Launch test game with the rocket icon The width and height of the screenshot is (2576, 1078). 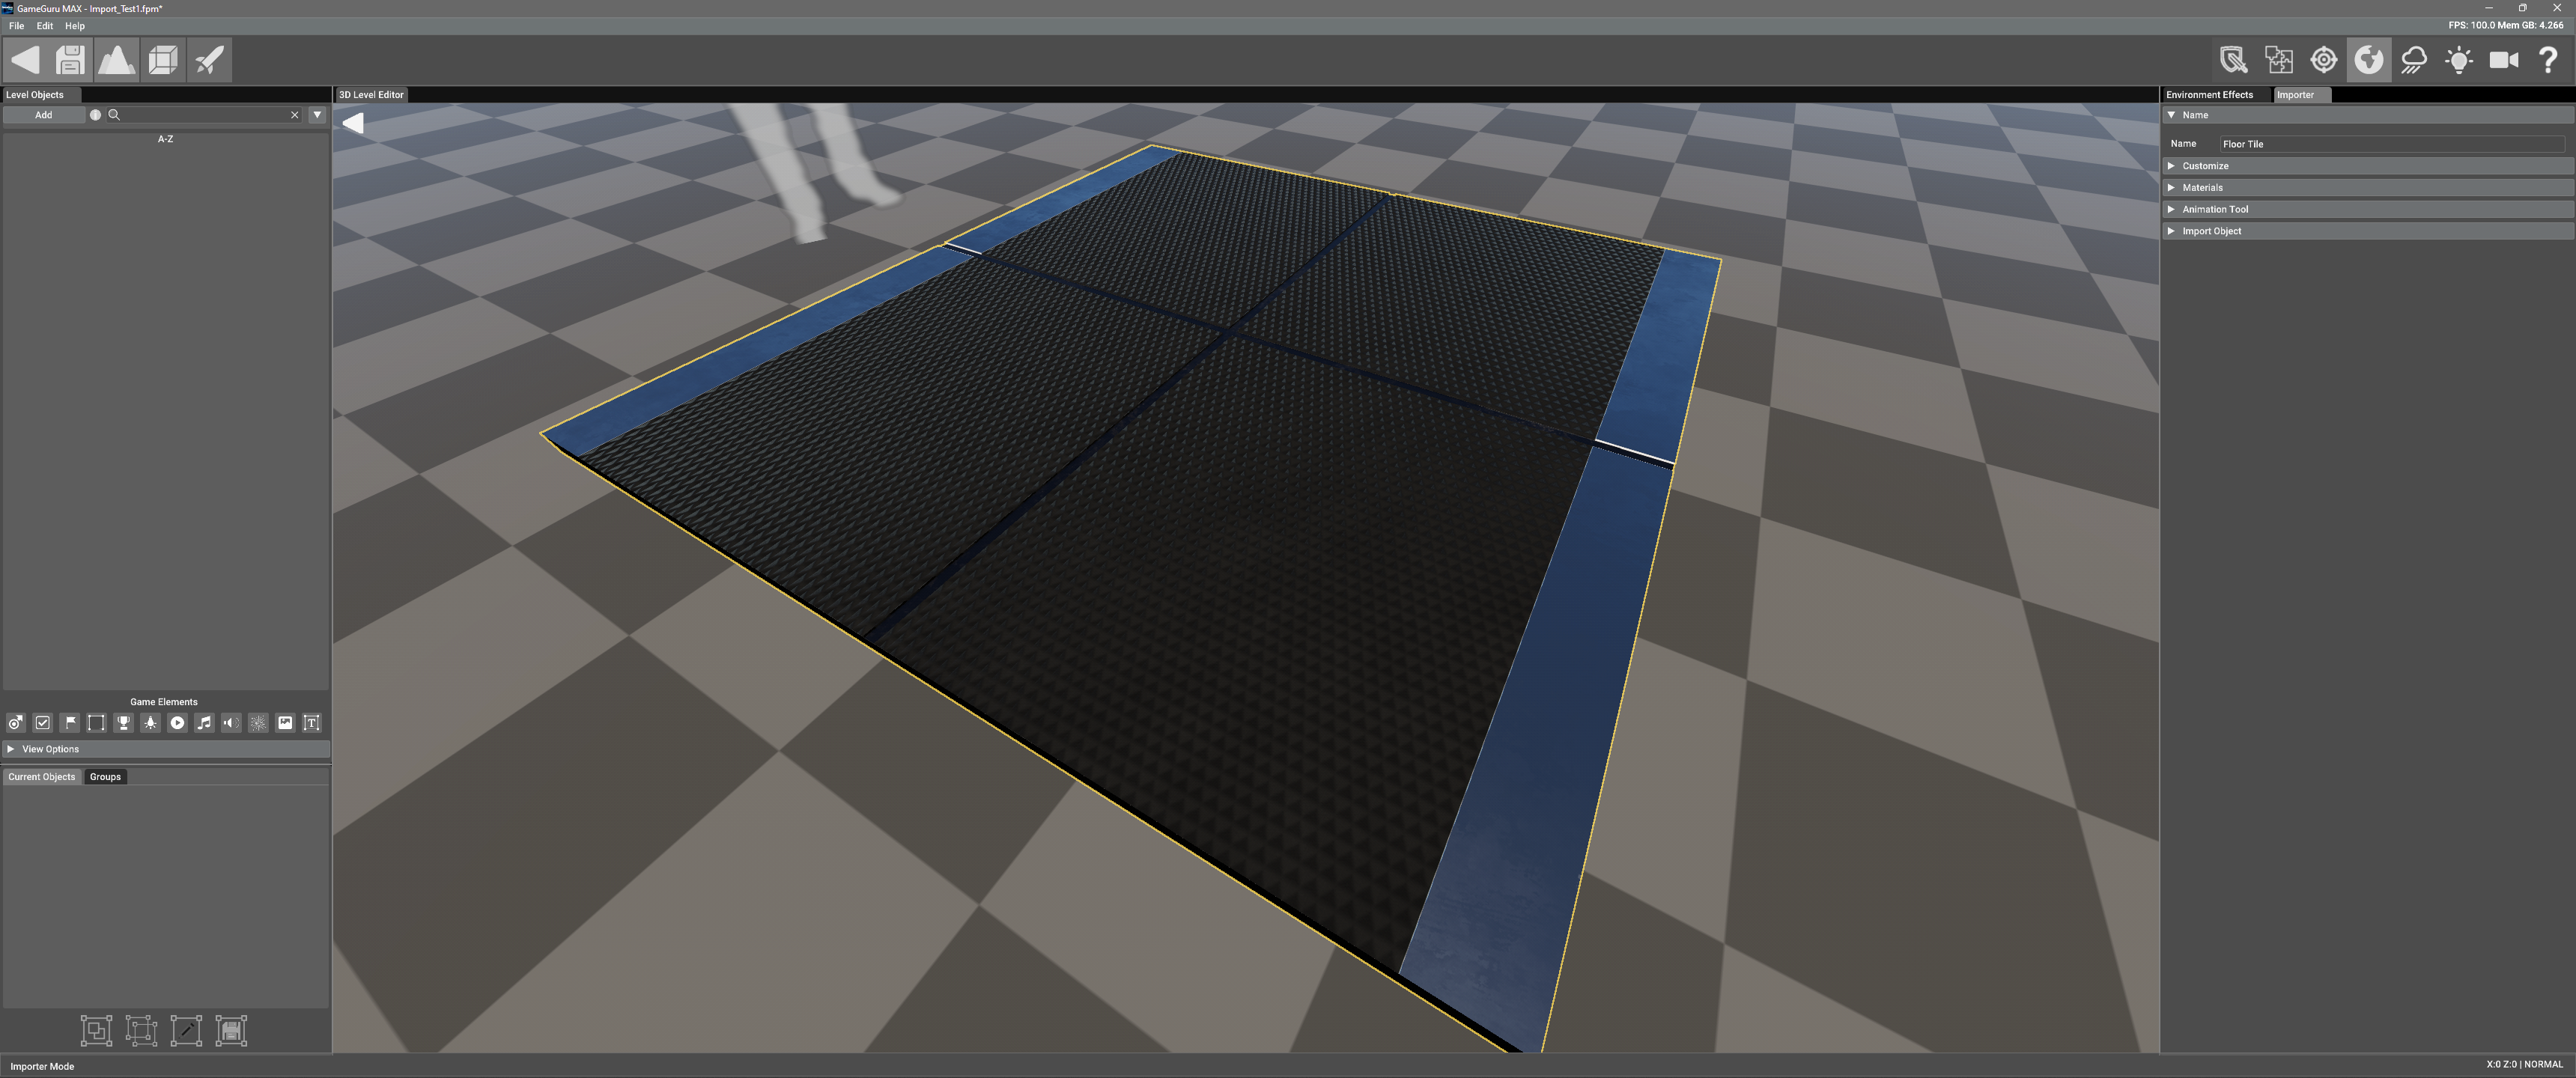[x=209, y=60]
